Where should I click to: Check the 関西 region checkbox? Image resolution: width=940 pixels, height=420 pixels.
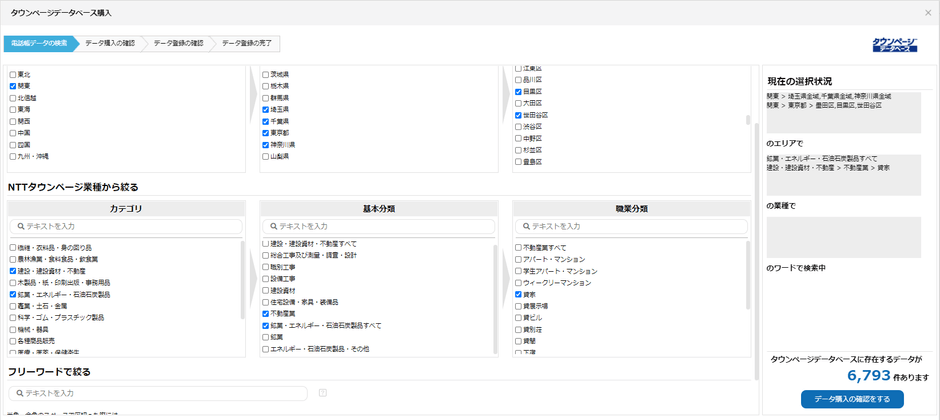13,121
